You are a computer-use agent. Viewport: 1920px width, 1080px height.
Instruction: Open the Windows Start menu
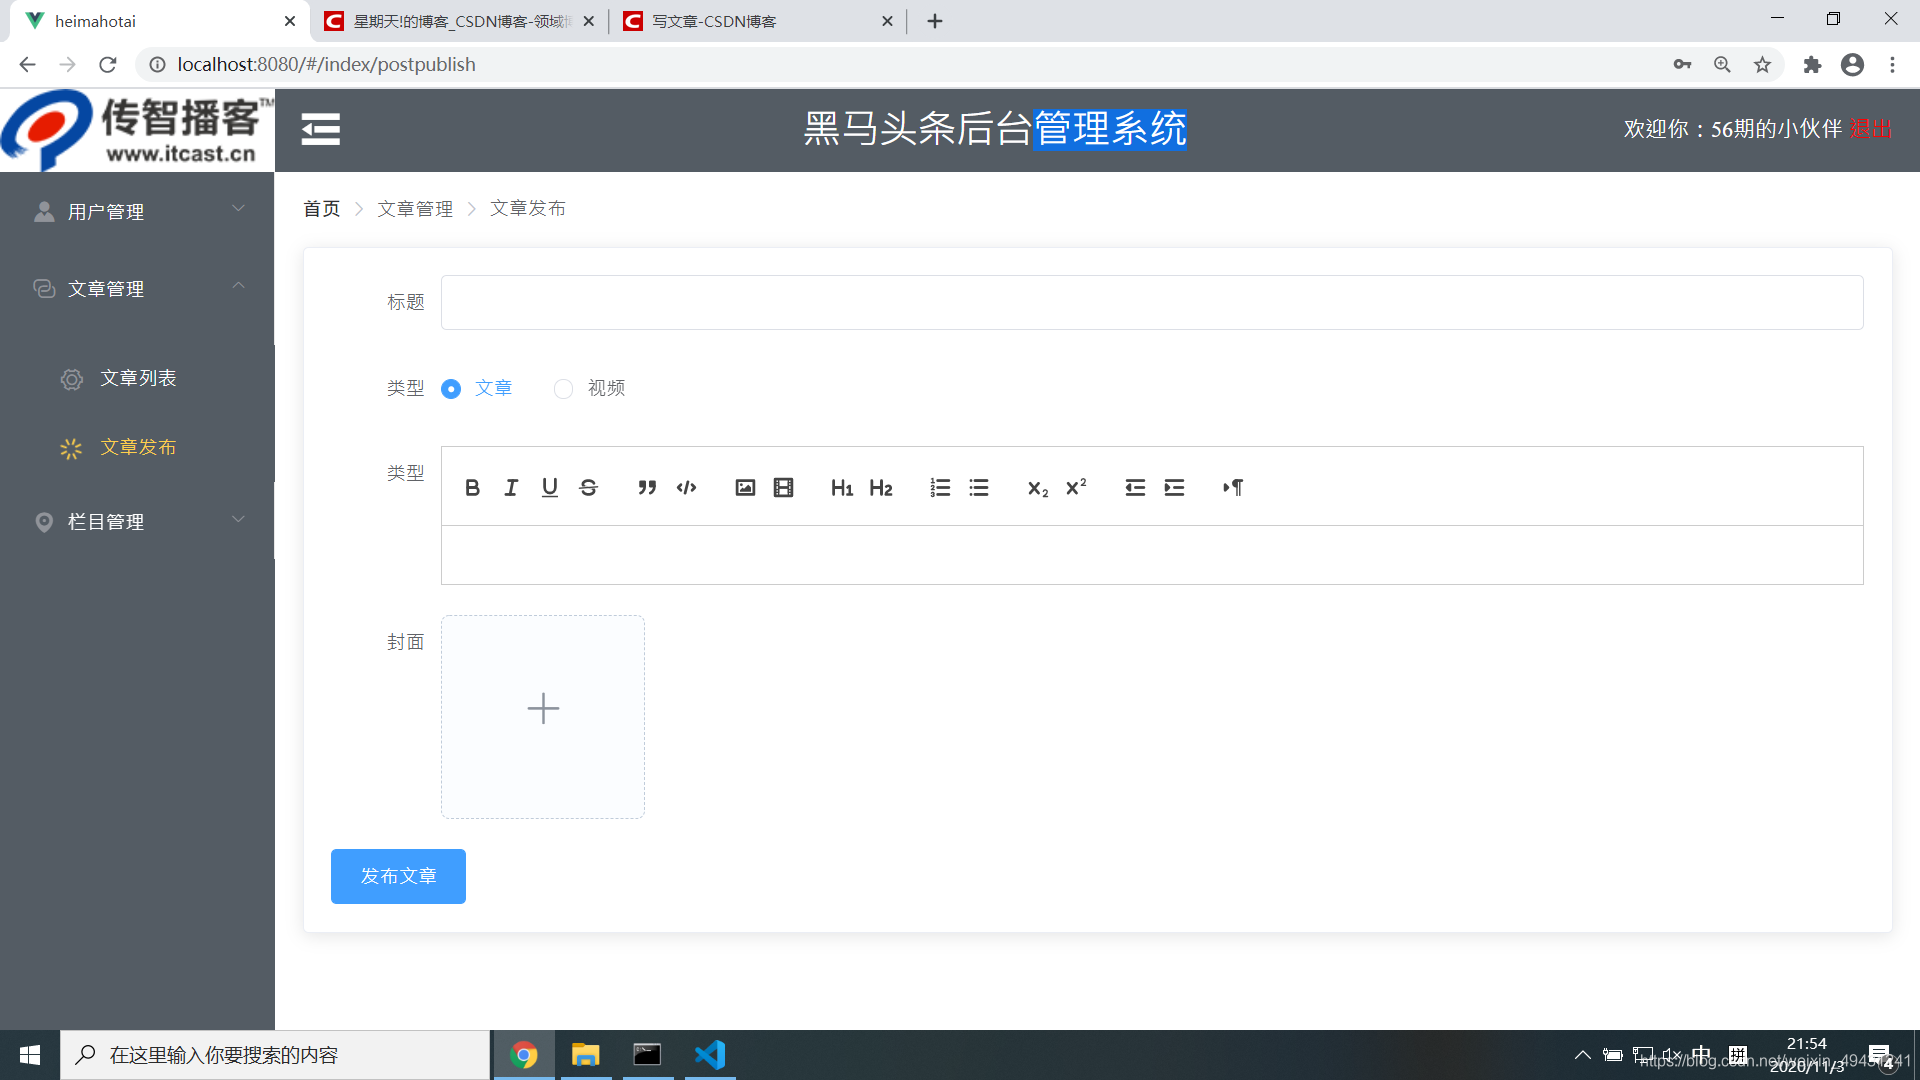[x=30, y=1055]
